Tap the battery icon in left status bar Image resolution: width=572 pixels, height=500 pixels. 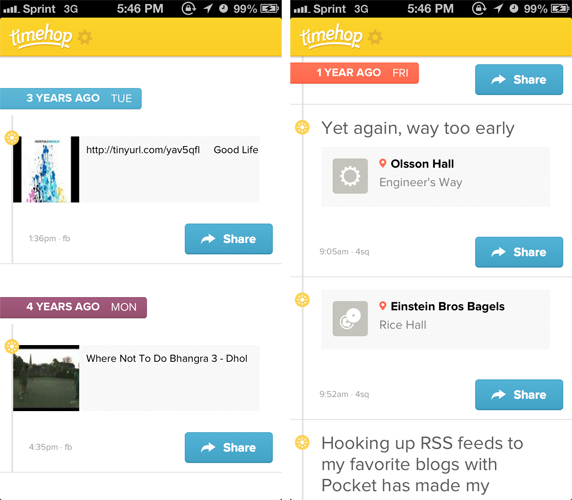click(x=269, y=8)
